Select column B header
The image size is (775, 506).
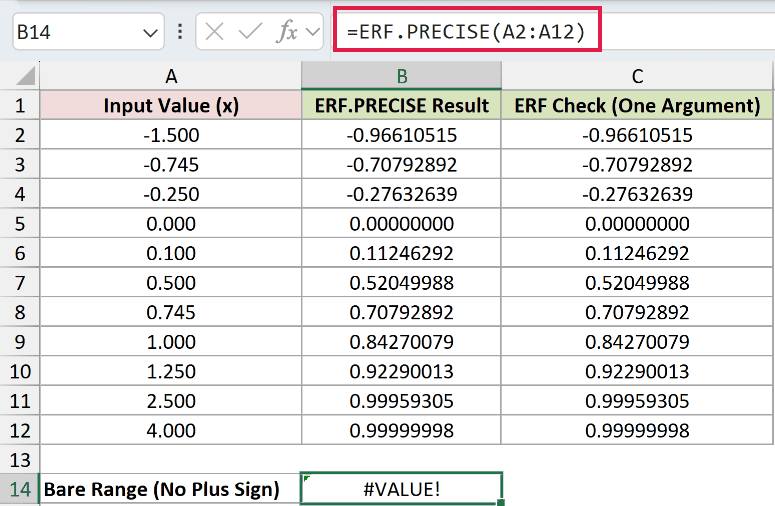(x=401, y=76)
